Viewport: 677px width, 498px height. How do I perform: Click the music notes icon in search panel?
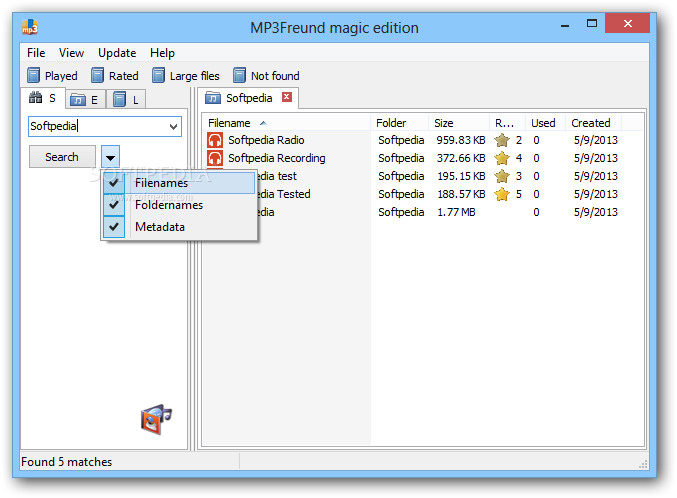click(x=156, y=419)
